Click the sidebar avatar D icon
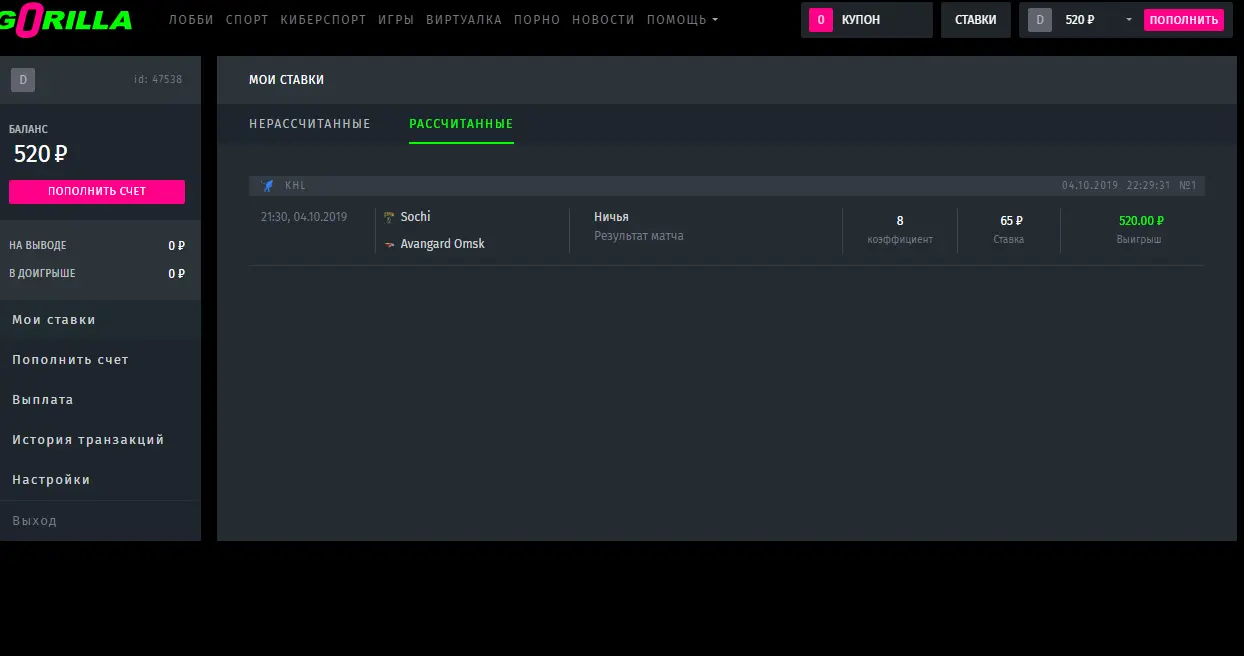Image resolution: width=1244 pixels, height=656 pixels. click(x=23, y=80)
